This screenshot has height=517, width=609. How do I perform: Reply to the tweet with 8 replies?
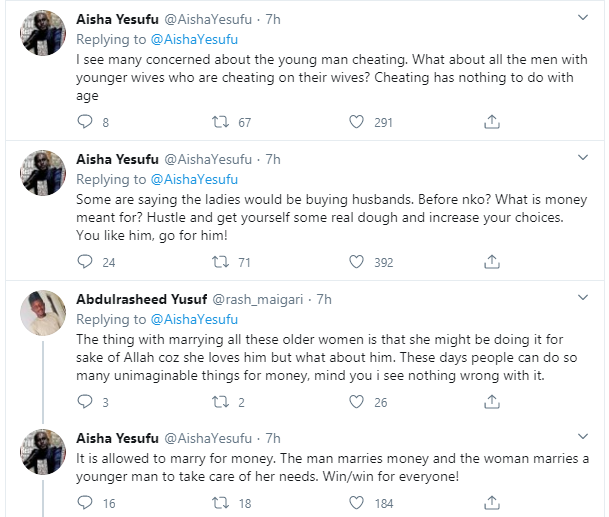pyautogui.click(x=86, y=122)
